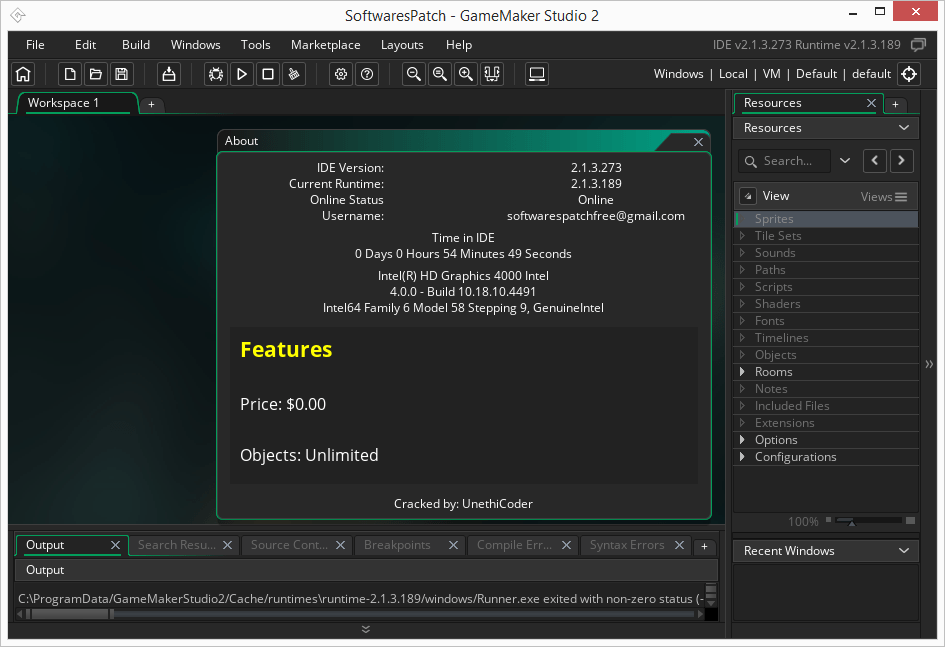Image resolution: width=945 pixels, height=647 pixels.
Task: Select the Windows target platform
Action: [x=678, y=74]
